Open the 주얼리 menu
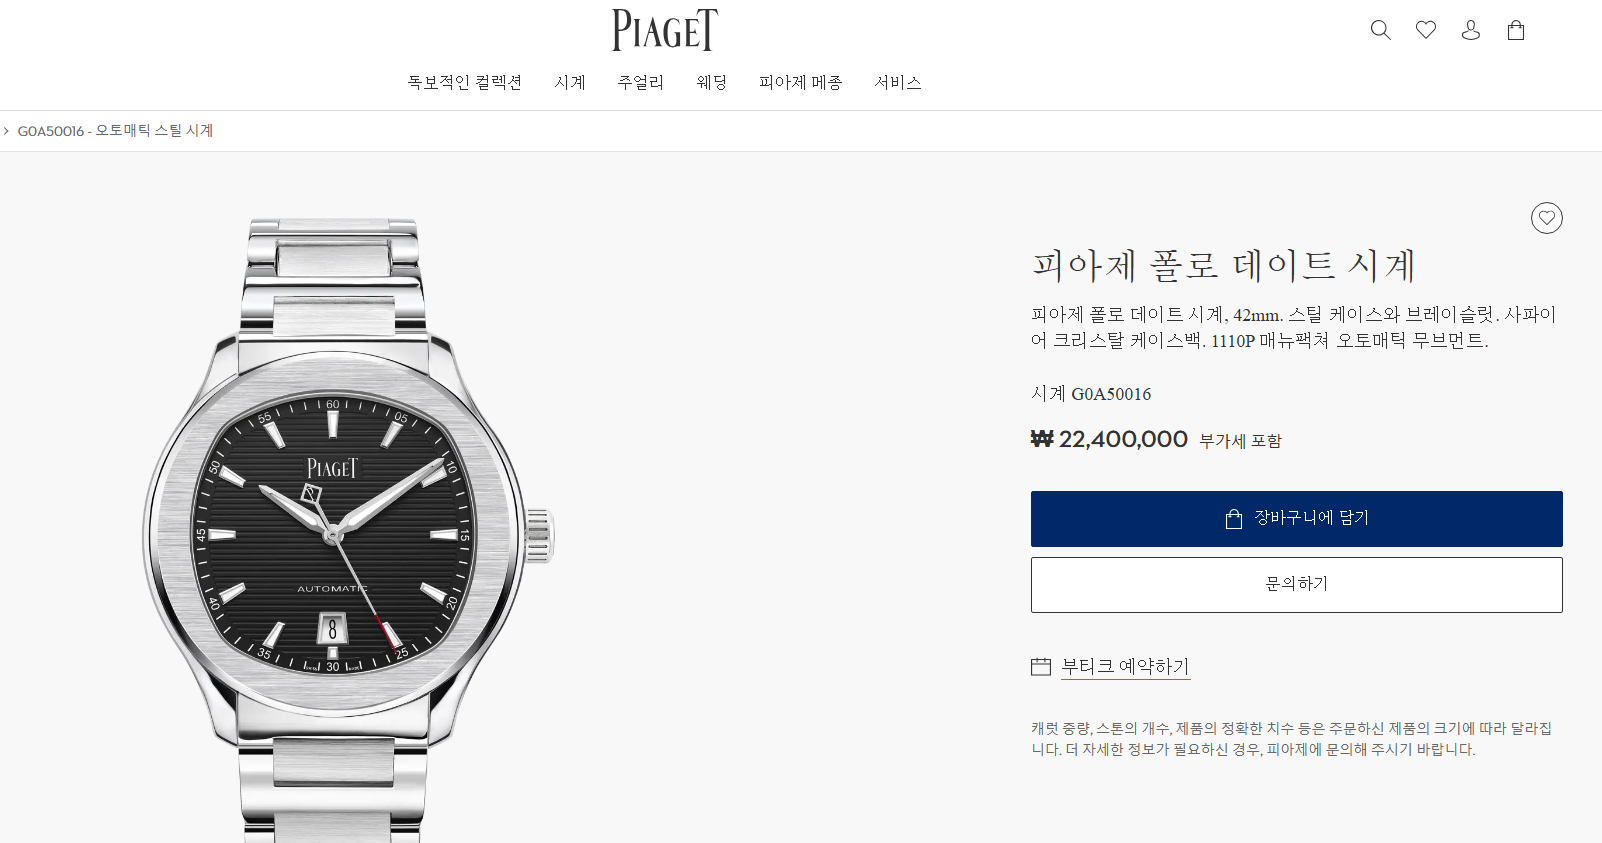The height and width of the screenshot is (843, 1602). click(641, 82)
